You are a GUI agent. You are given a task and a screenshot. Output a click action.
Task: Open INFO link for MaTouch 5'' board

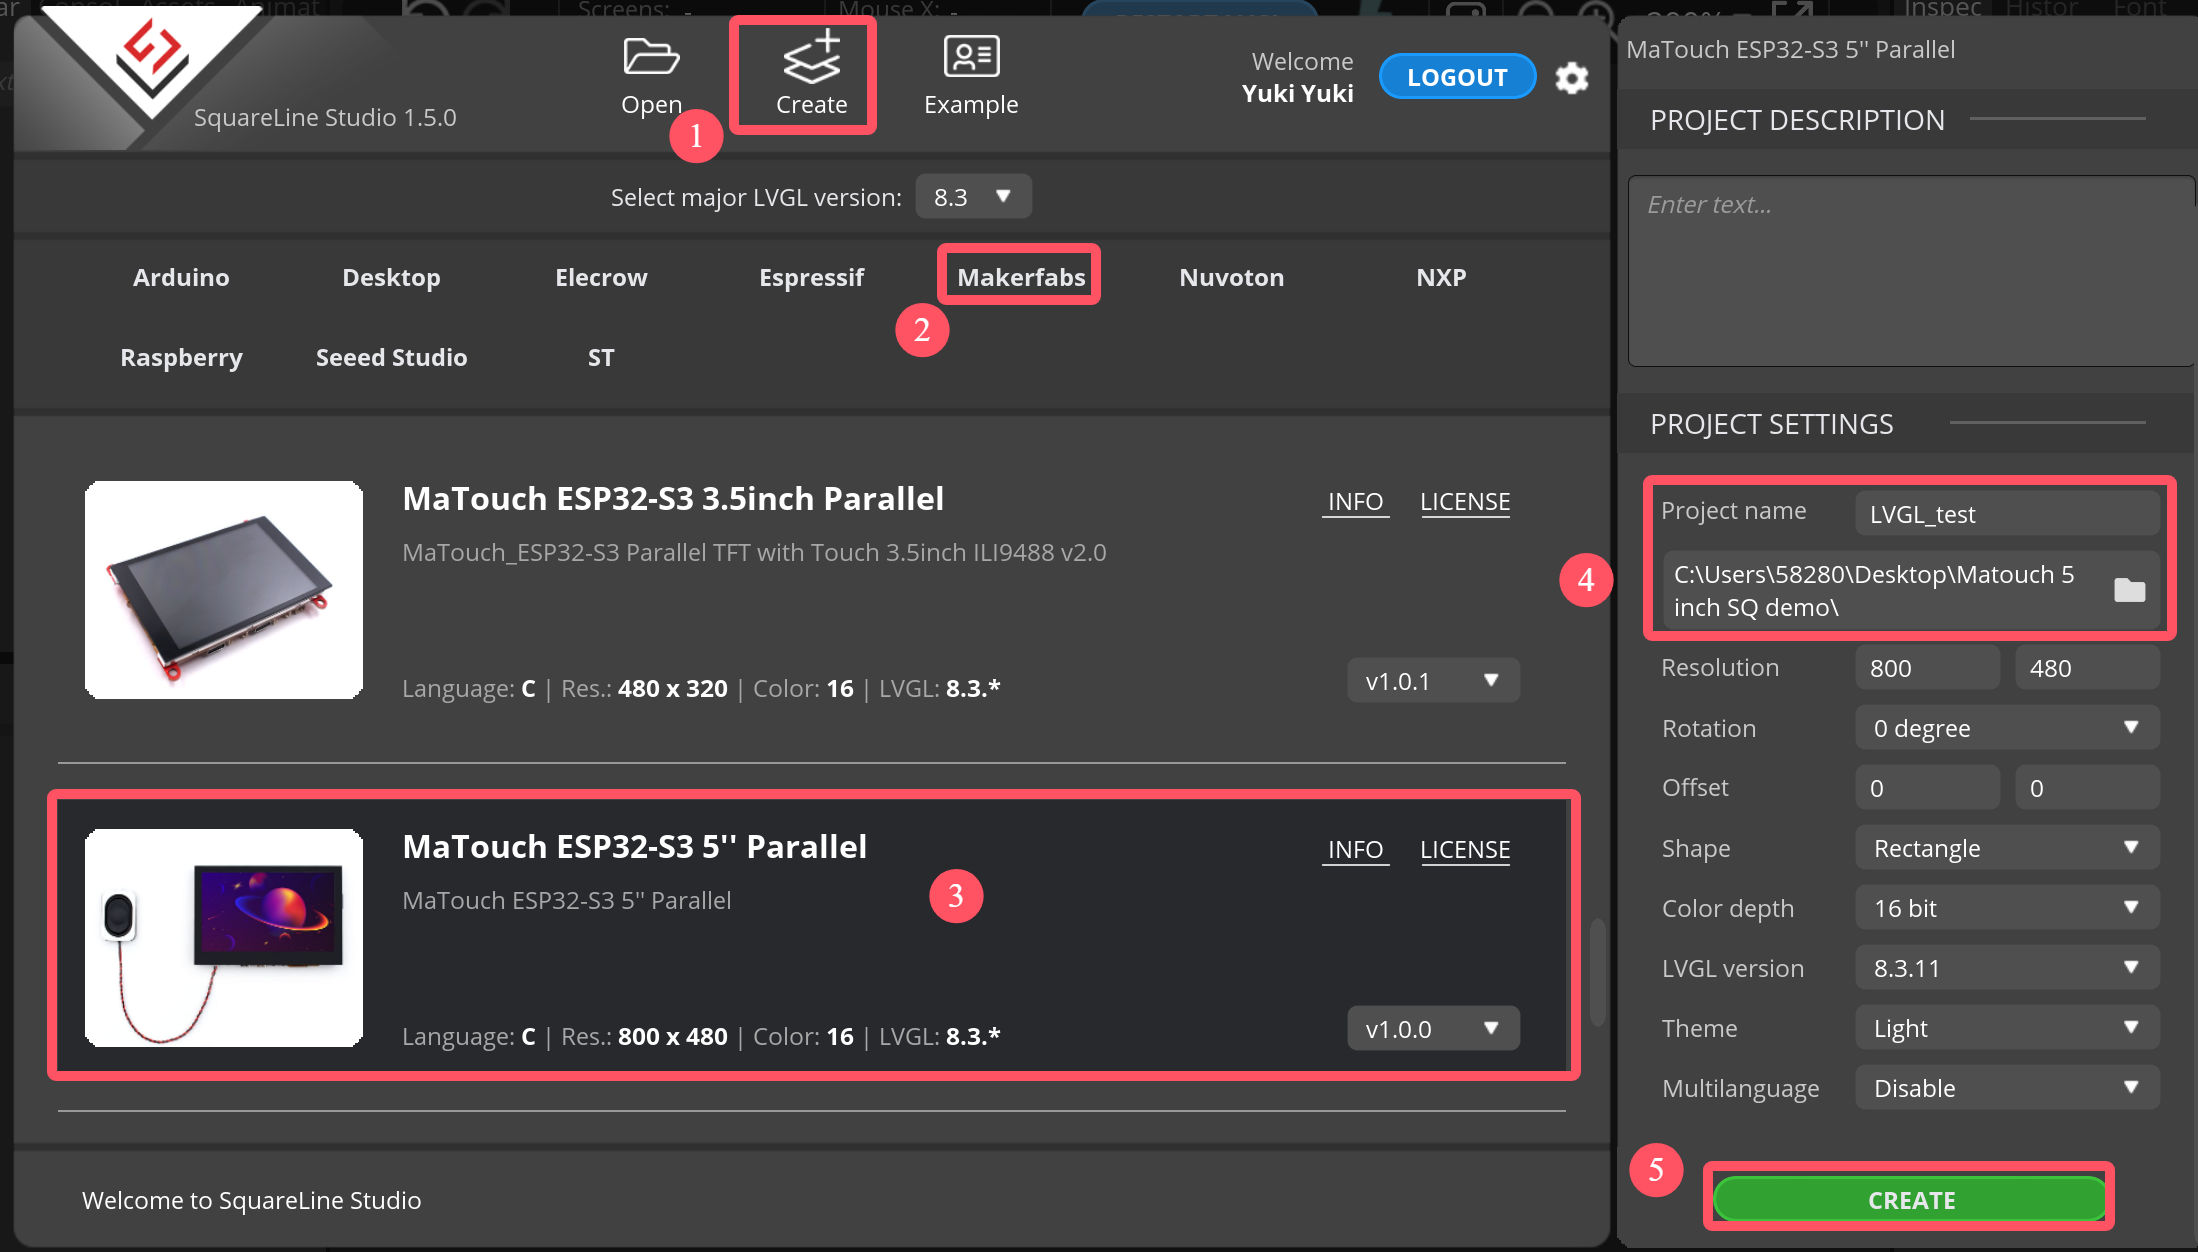tap(1355, 849)
